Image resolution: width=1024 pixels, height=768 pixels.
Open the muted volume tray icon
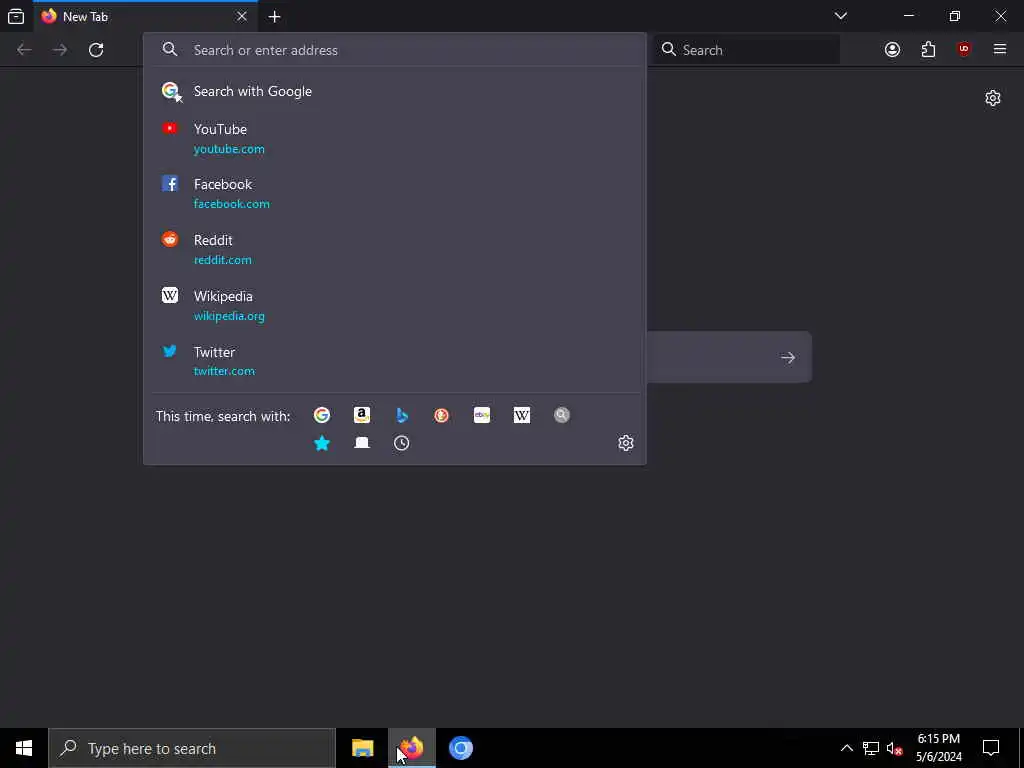pyautogui.click(x=895, y=748)
